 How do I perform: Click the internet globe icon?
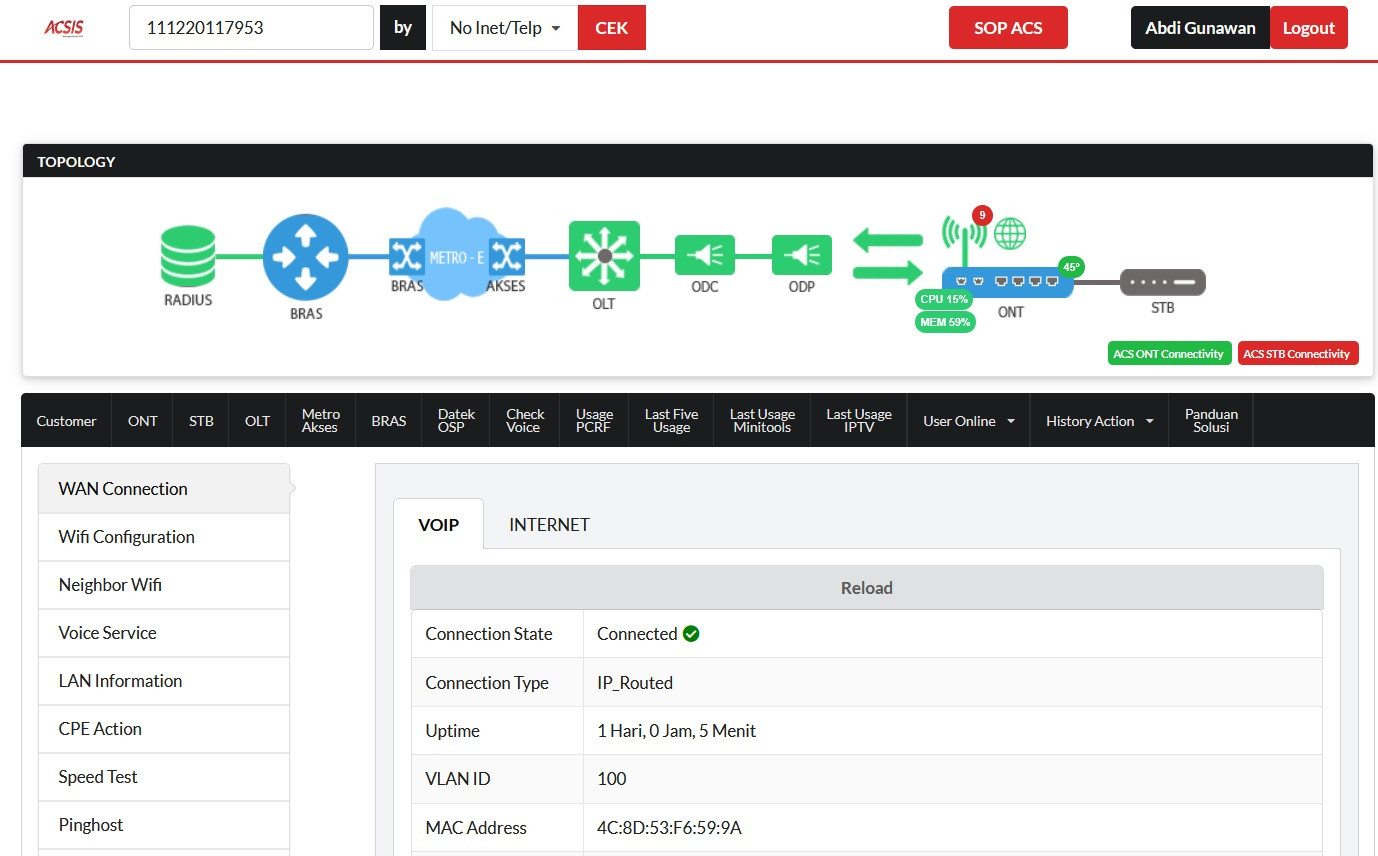[x=1010, y=234]
